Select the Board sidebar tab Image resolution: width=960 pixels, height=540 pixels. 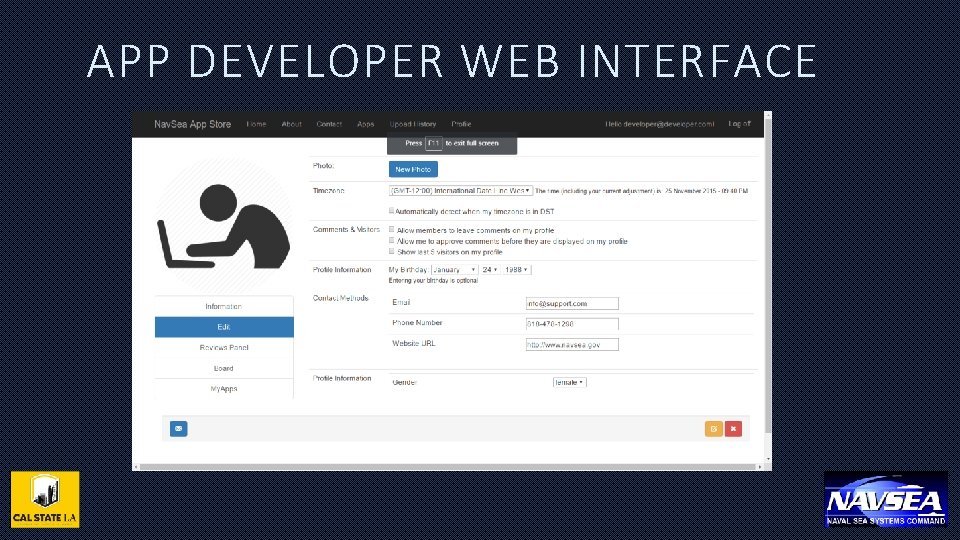224,369
